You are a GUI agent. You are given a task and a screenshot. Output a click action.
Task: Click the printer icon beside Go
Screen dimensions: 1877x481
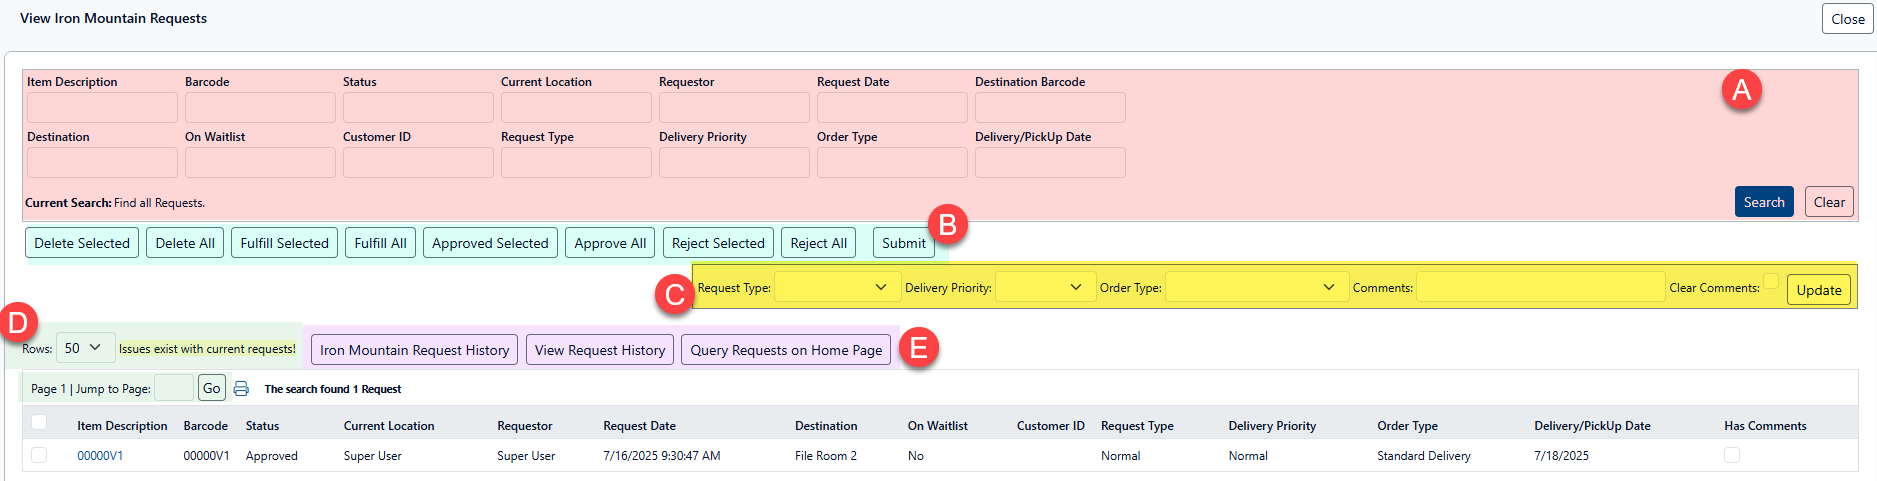click(x=241, y=389)
